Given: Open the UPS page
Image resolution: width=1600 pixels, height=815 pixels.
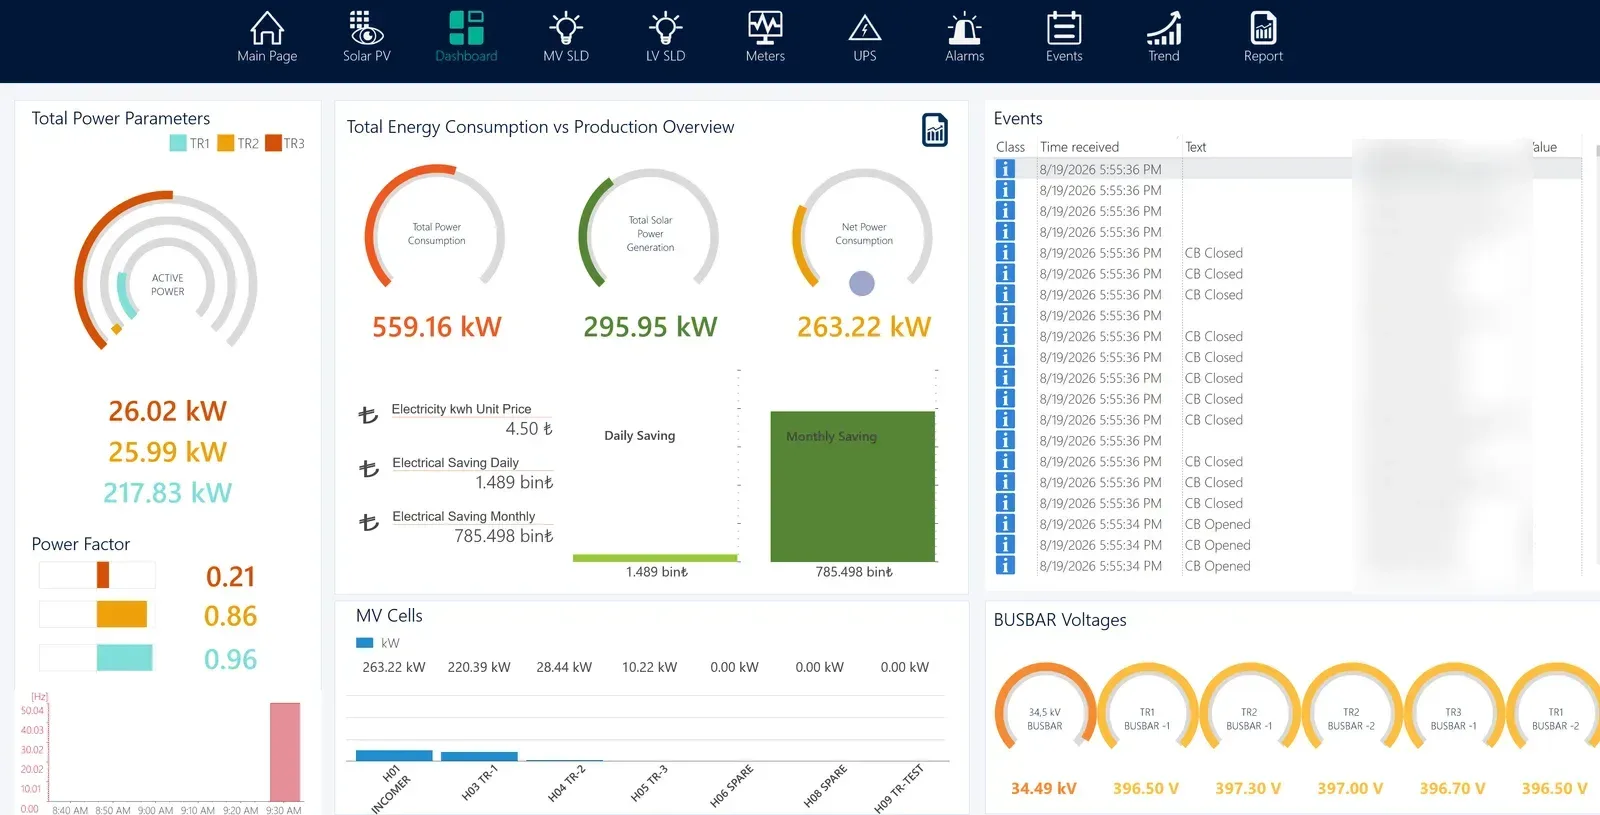Looking at the screenshot, I should [x=865, y=27].
